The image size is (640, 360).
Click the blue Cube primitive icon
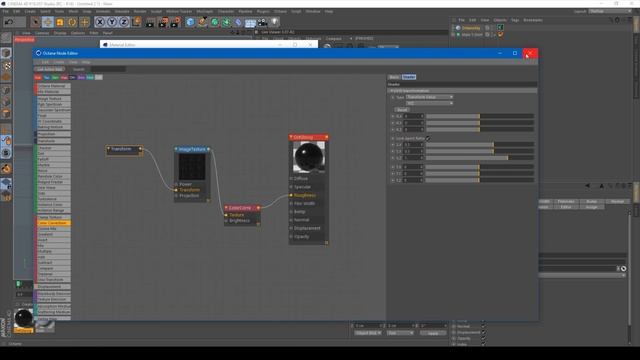190,22
